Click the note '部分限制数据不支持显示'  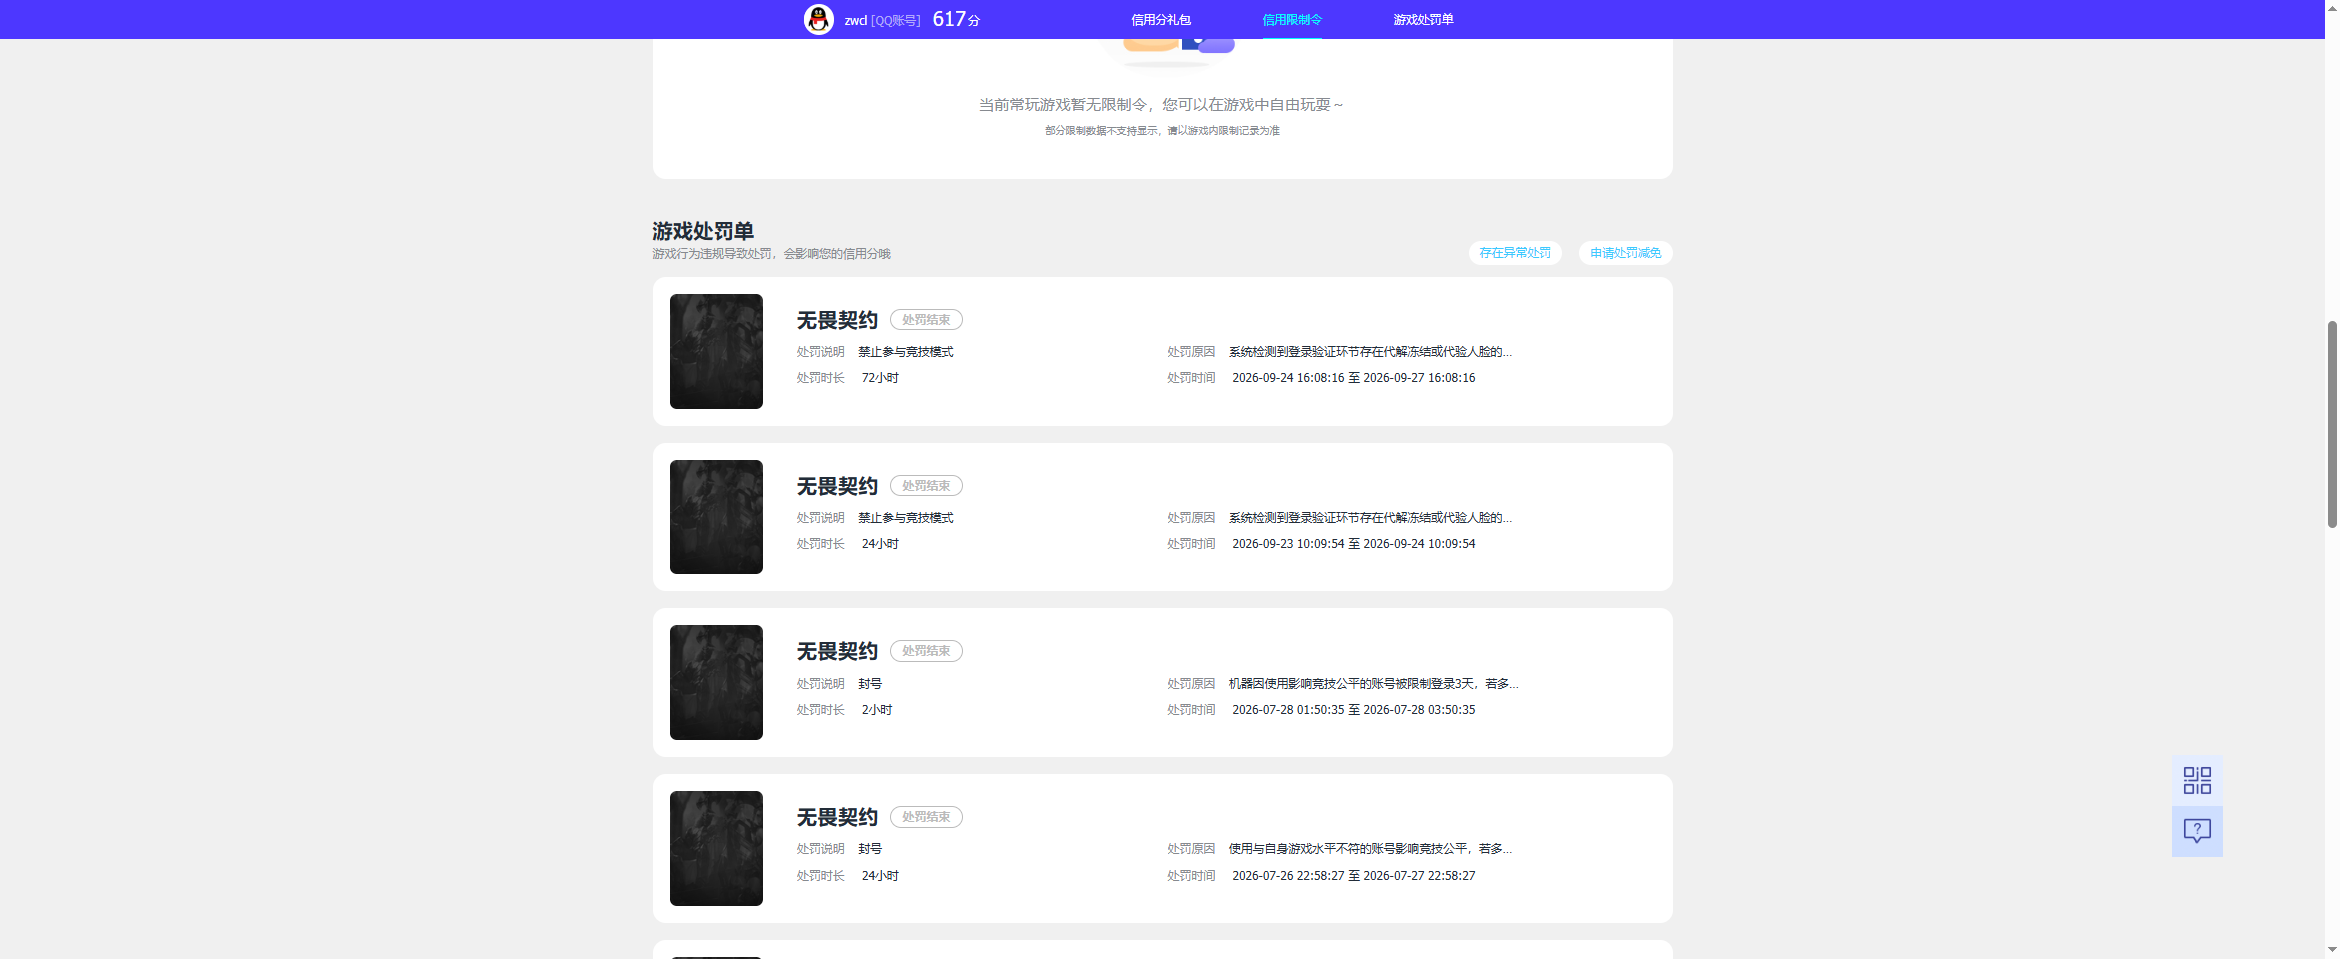(1102, 131)
